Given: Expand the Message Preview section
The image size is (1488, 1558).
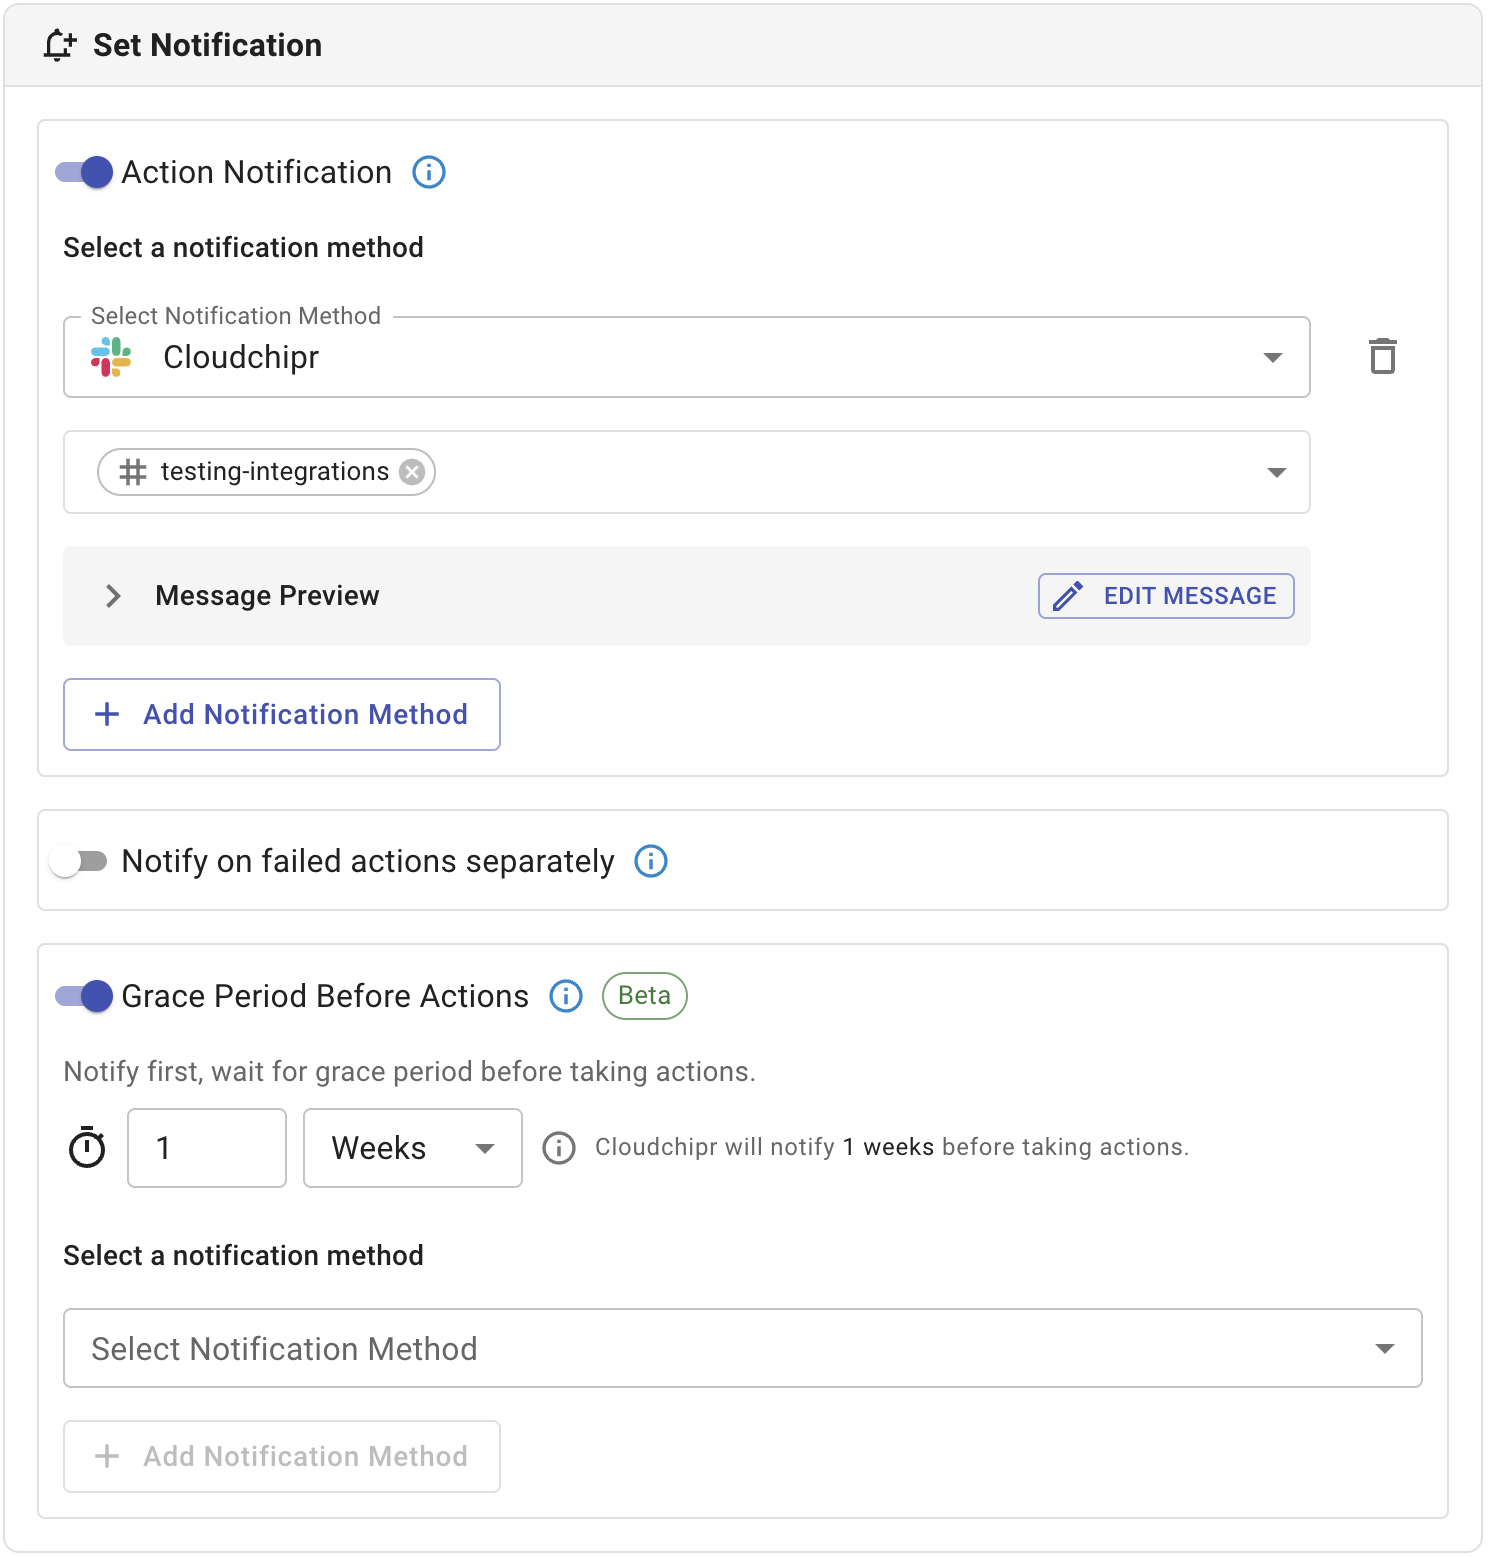Looking at the screenshot, I should coord(114,596).
